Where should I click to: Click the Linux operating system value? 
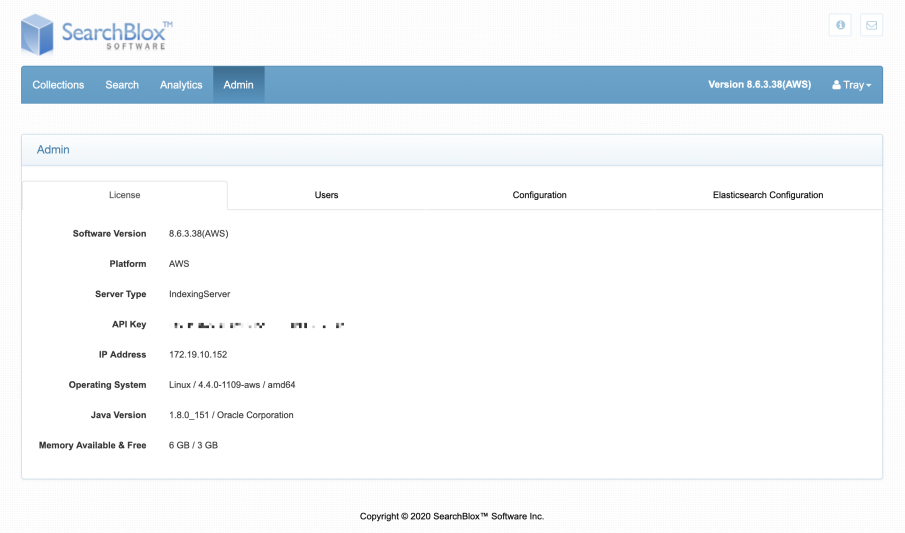[231, 385]
